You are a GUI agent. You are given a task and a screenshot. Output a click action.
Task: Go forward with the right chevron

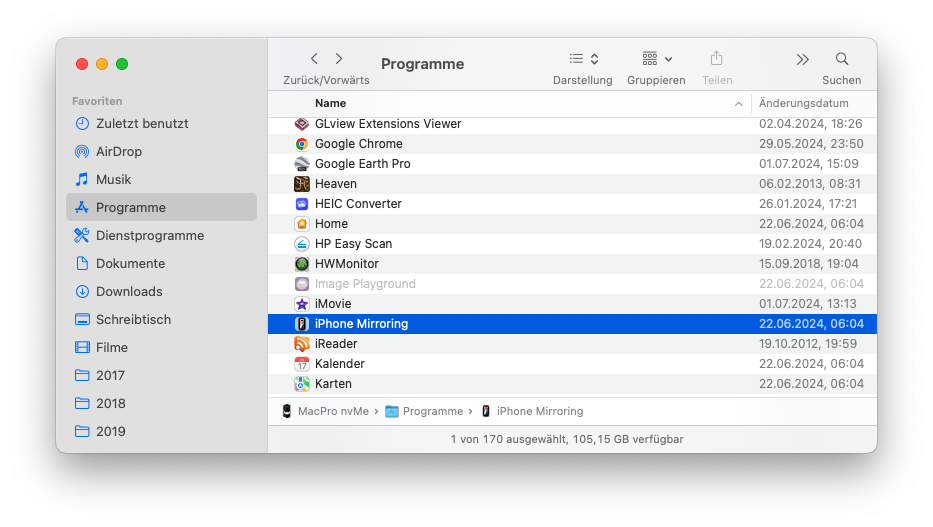pos(339,58)
